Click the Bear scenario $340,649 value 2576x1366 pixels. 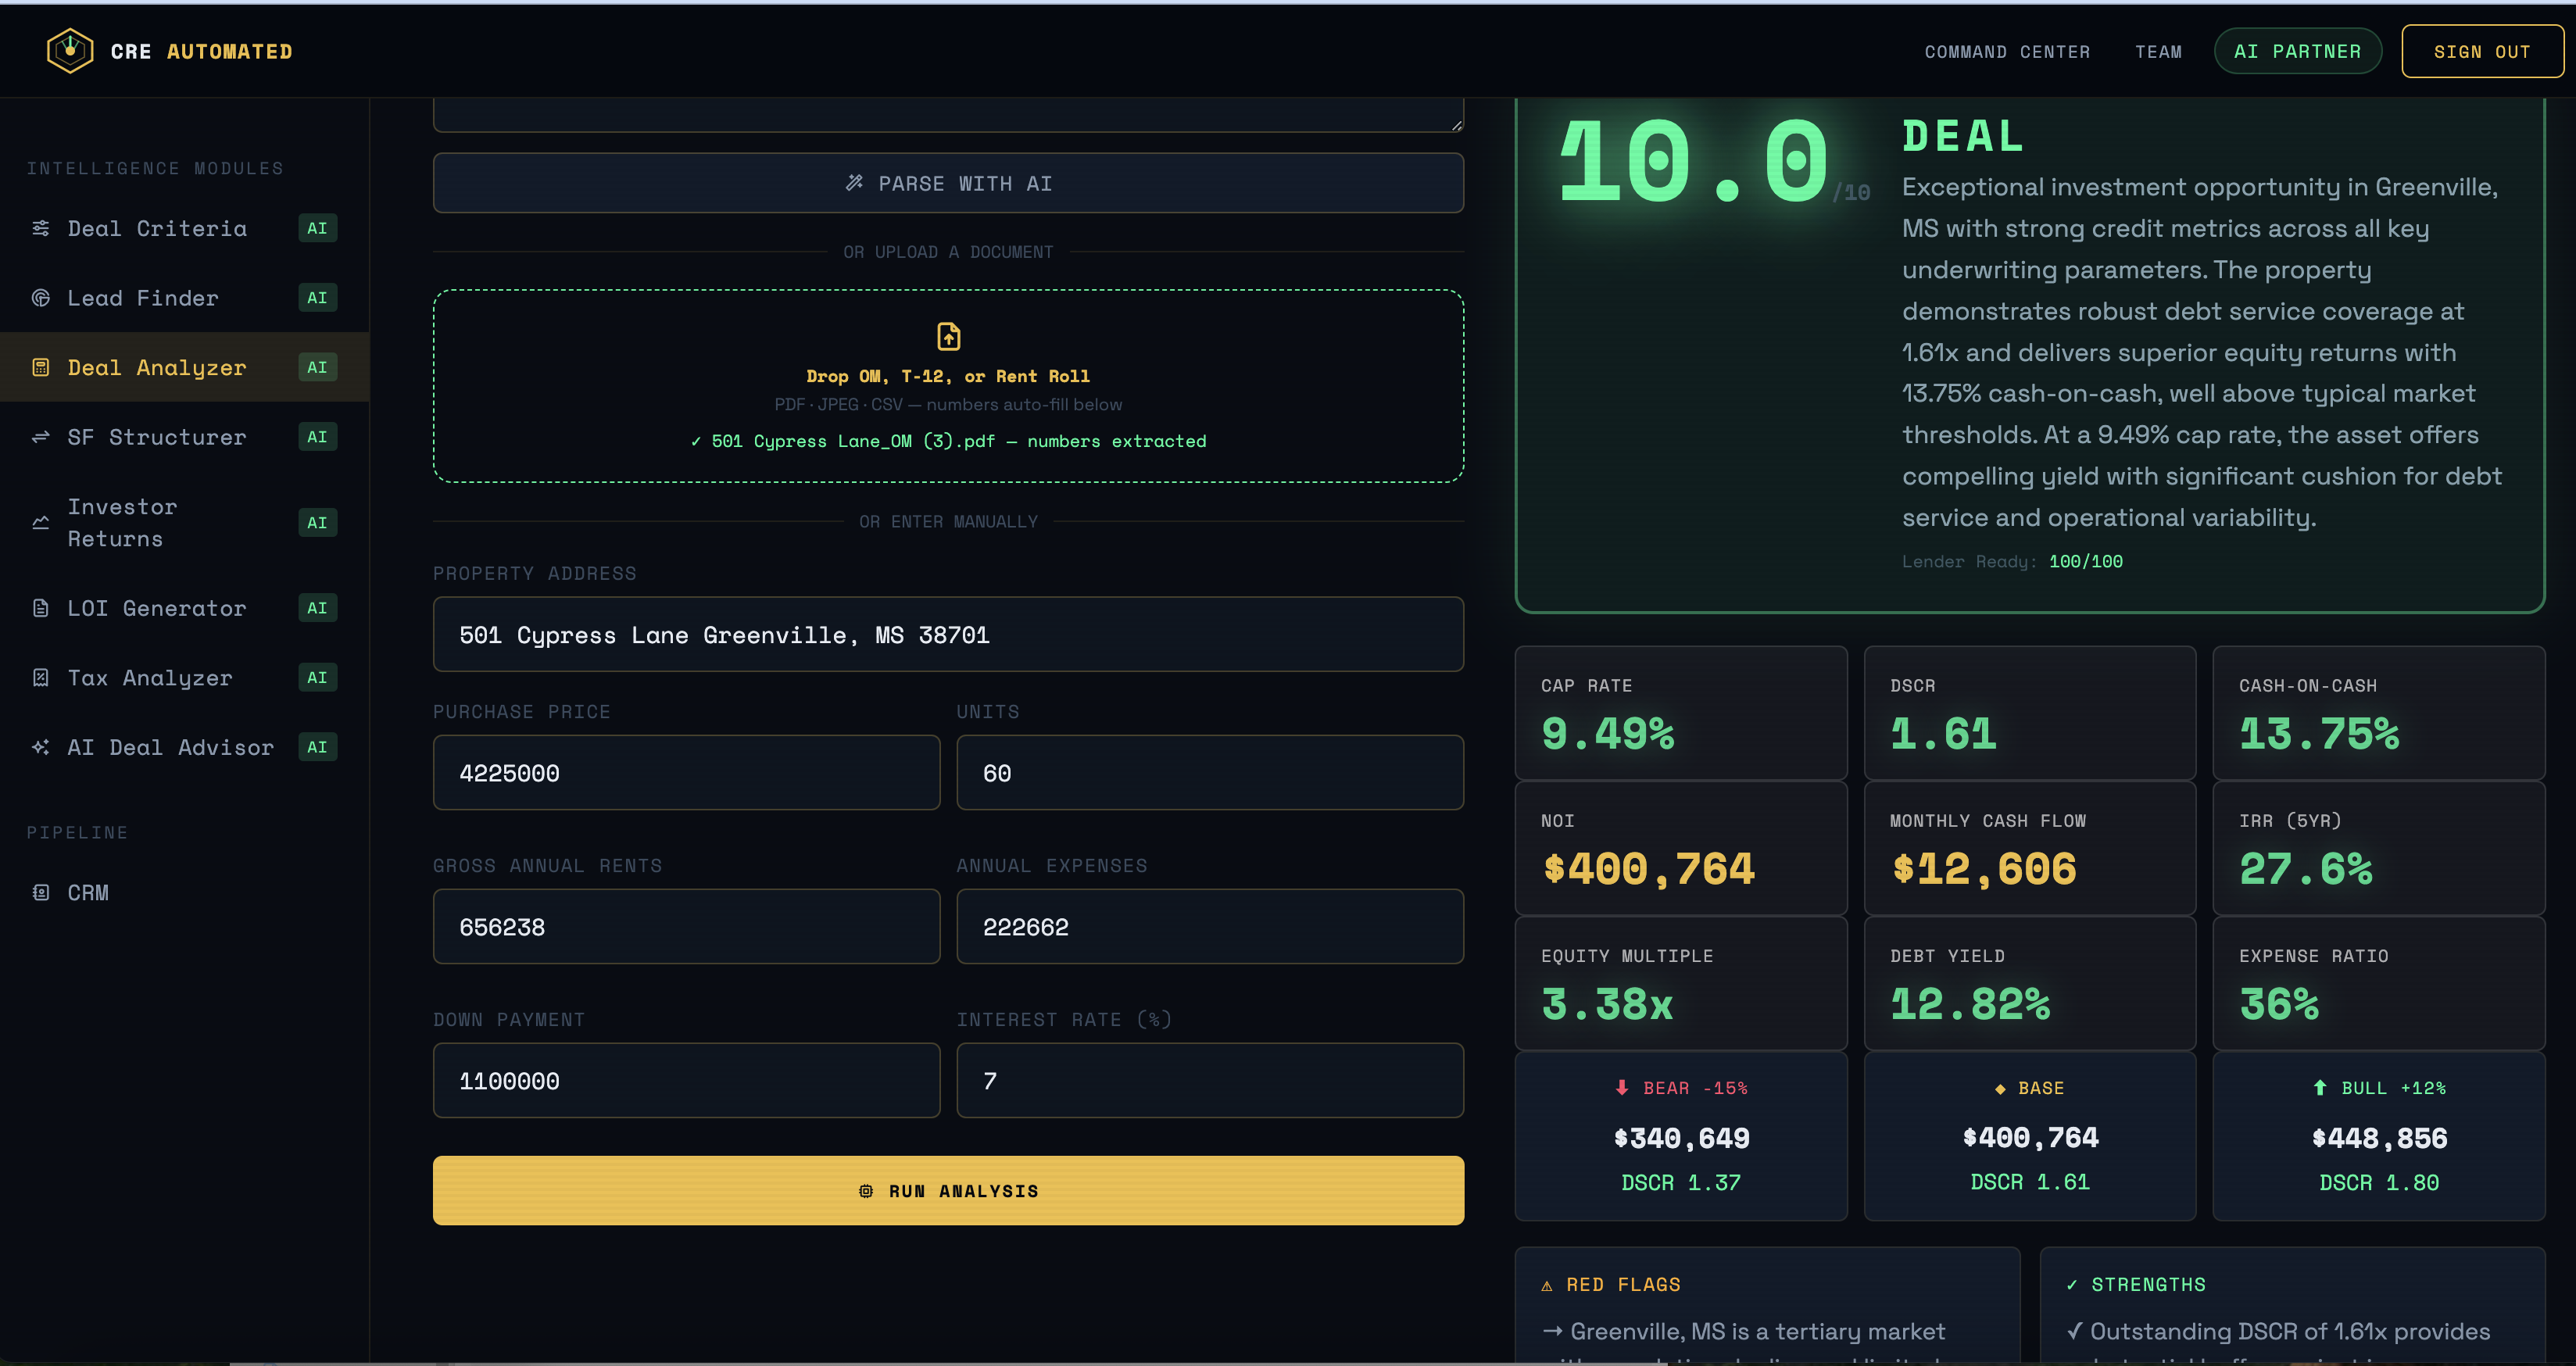pos(1681,1138)
